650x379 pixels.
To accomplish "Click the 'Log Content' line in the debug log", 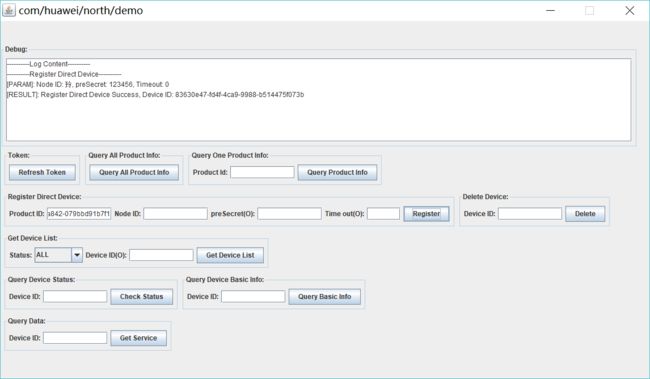I will [48, 64].
